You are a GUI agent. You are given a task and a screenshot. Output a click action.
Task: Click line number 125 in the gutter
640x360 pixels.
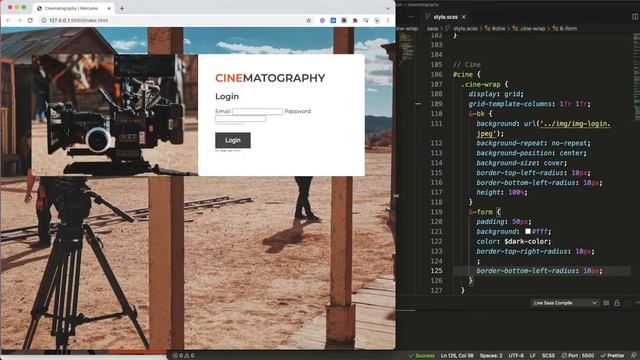pos(436,271)
